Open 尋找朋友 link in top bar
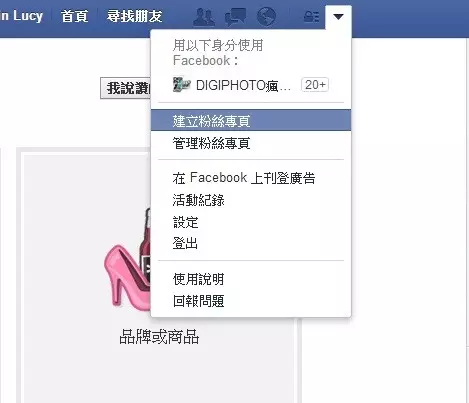The width and height of the screenshot is (469, 403). pos(134,16)
